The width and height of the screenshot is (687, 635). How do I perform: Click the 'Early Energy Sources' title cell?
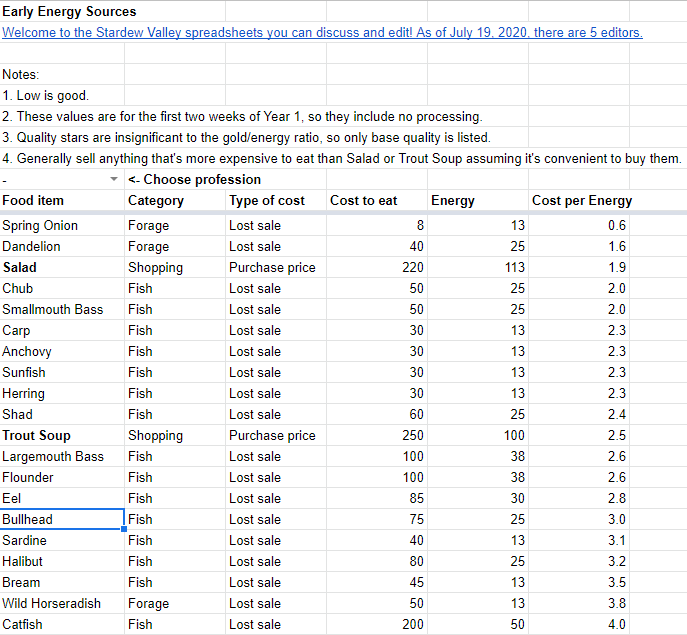click(x=70, y=12)
